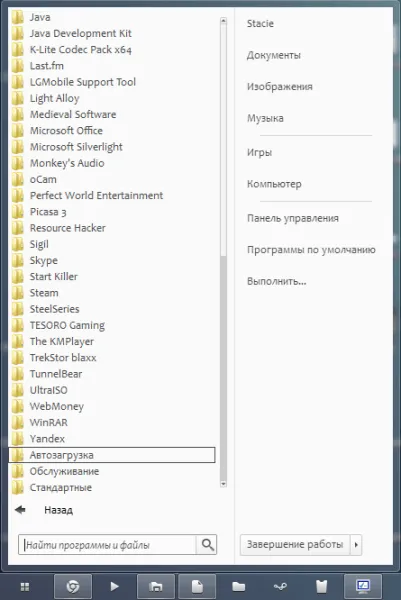Click the plain folder icon on taskbar
401x600 pixels.
pos(238,586)
